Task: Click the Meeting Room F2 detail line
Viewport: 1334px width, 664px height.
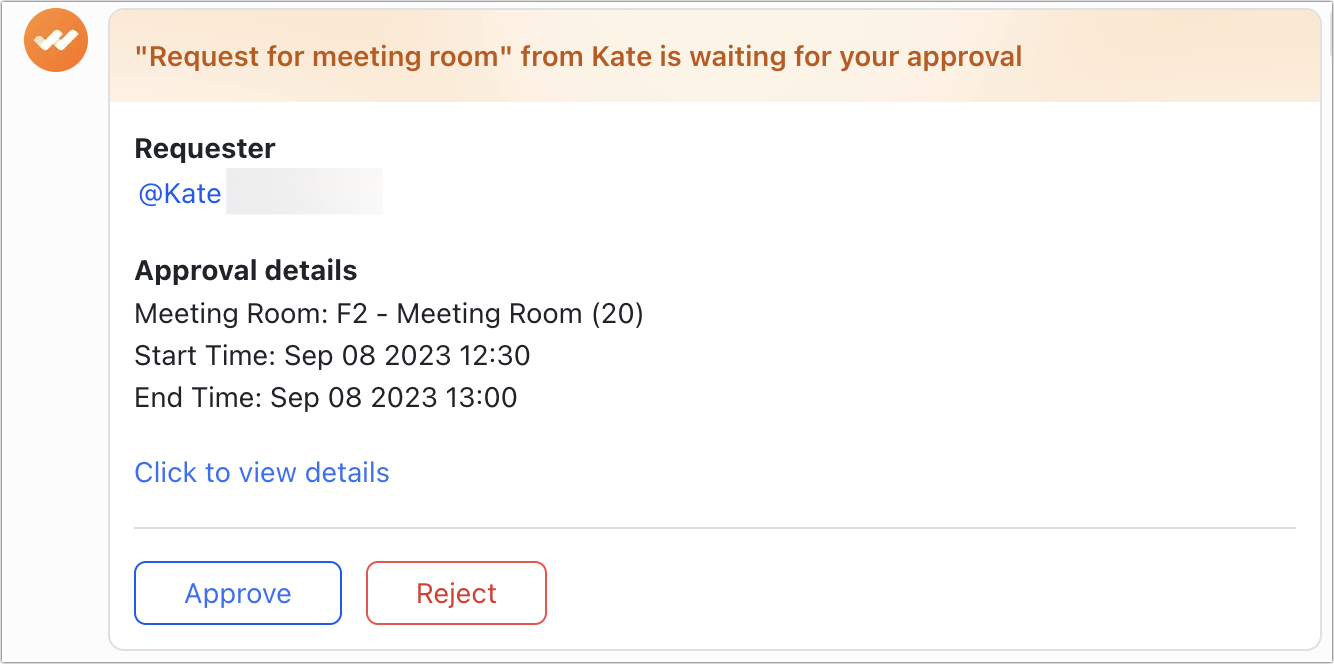Action: click(388, 313)
